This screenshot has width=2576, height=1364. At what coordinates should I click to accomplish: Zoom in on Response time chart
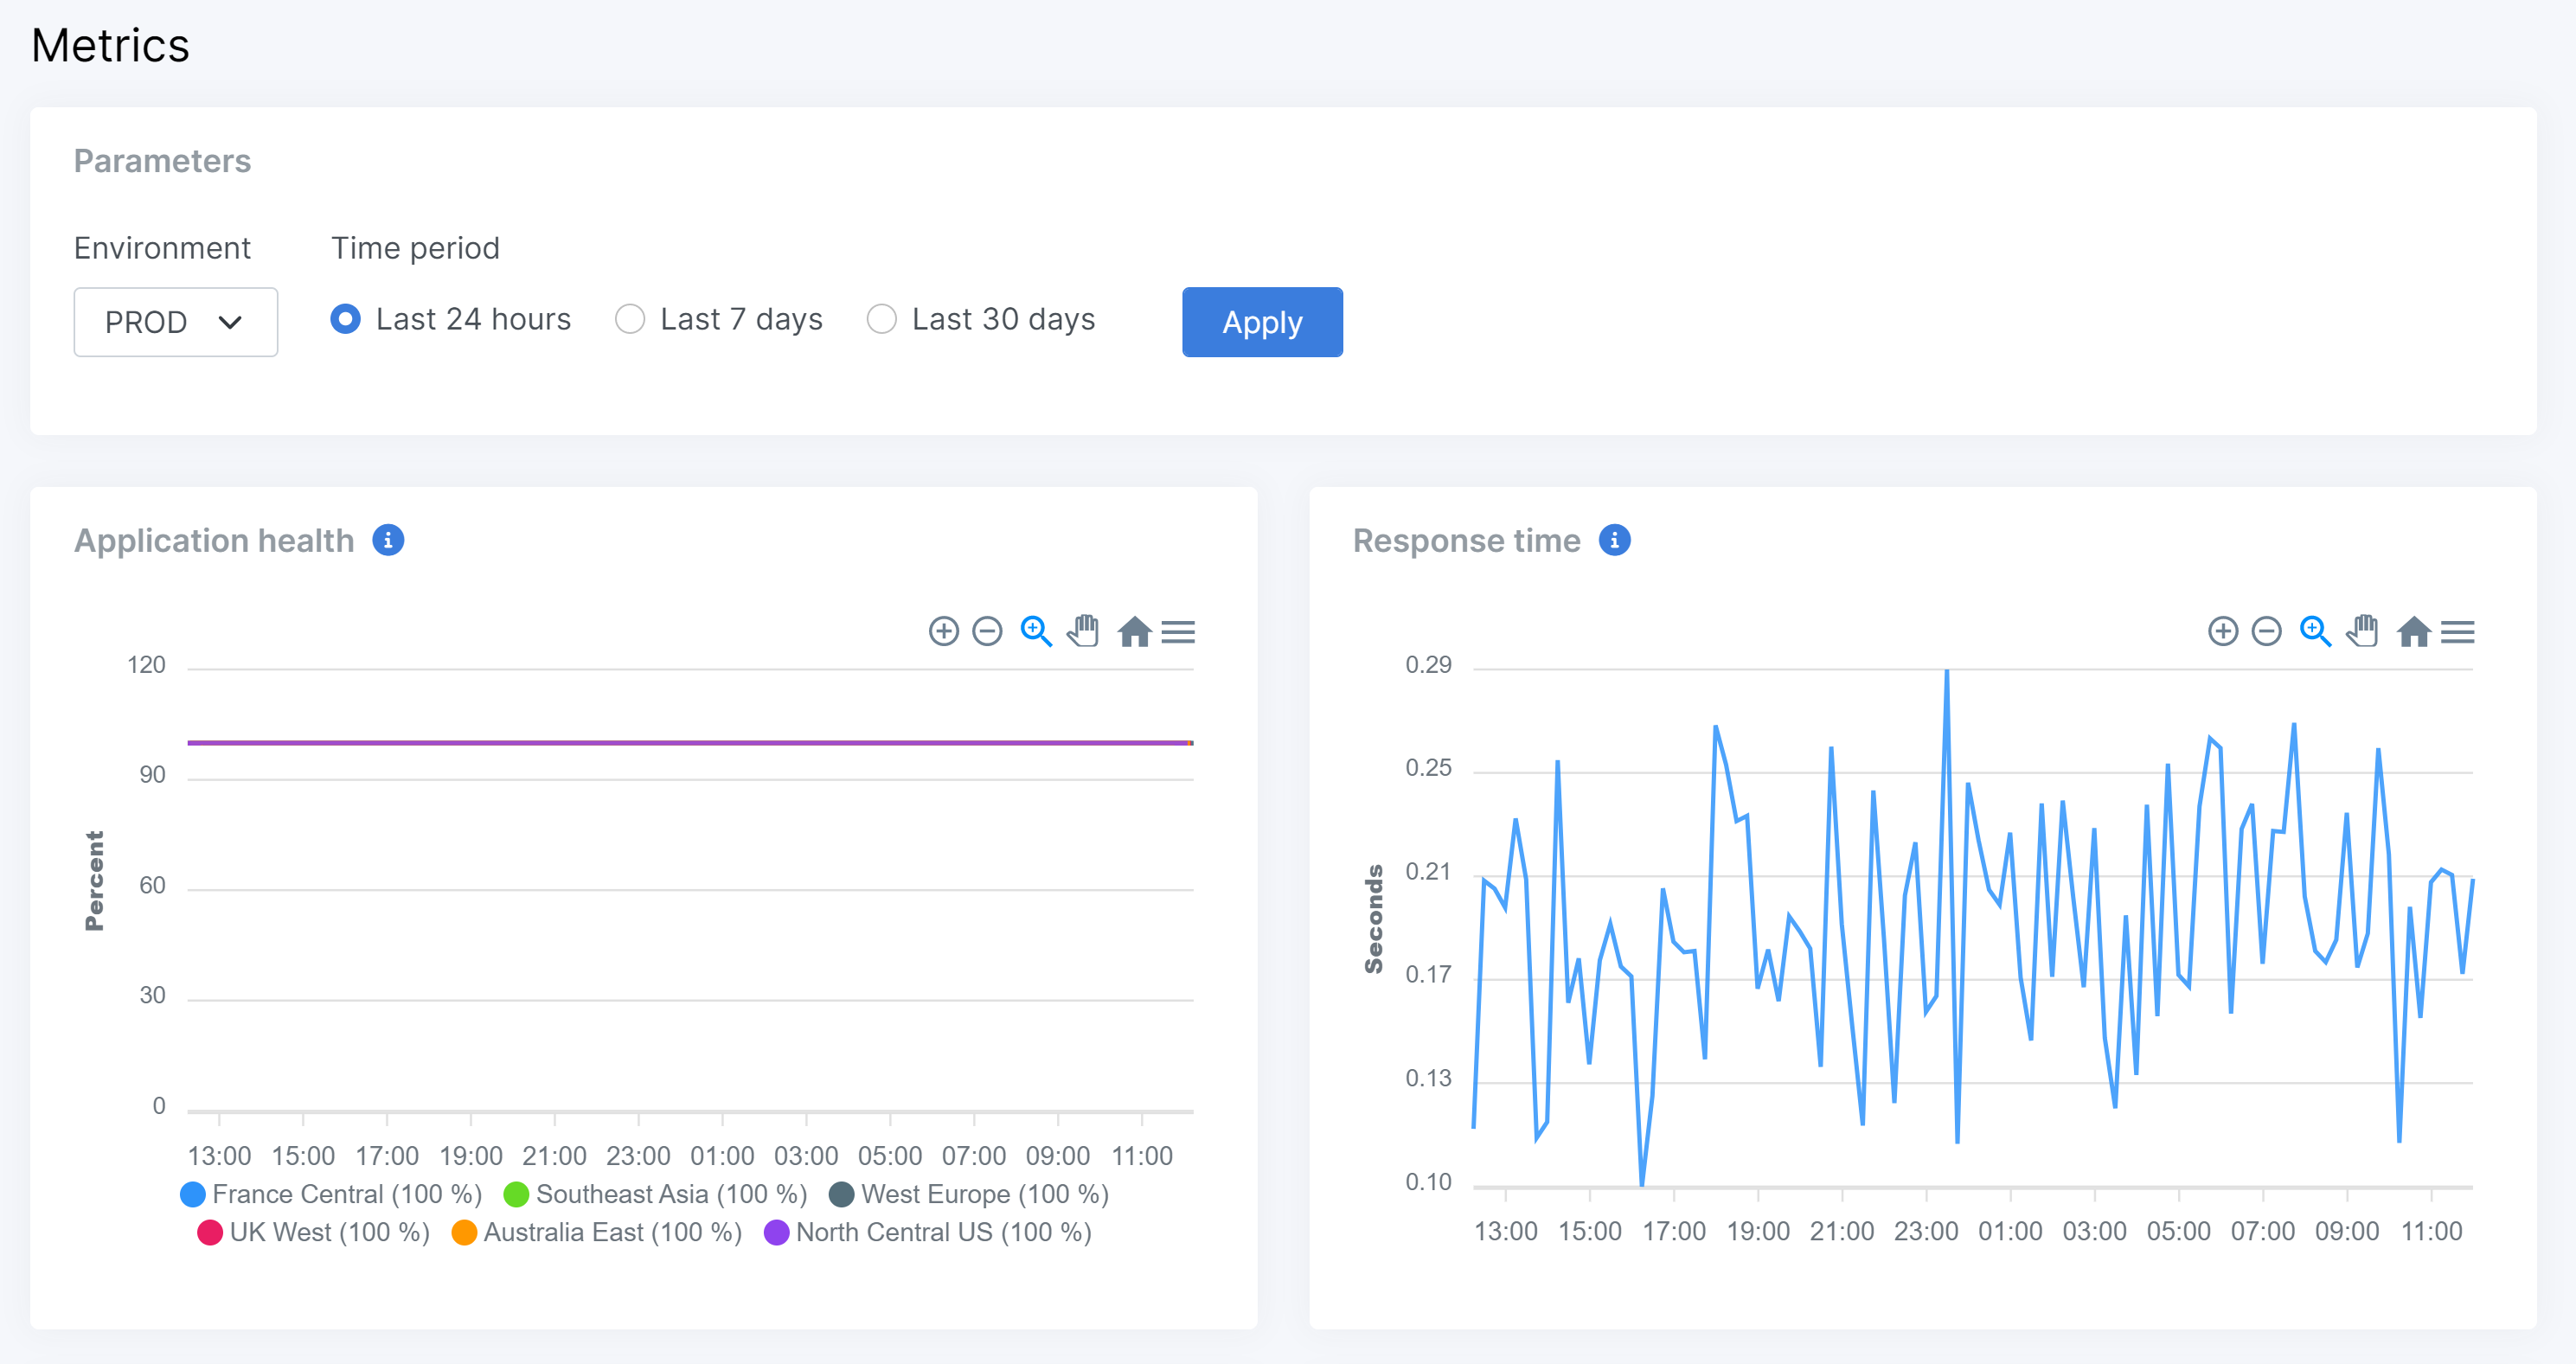pos(2222,631)
